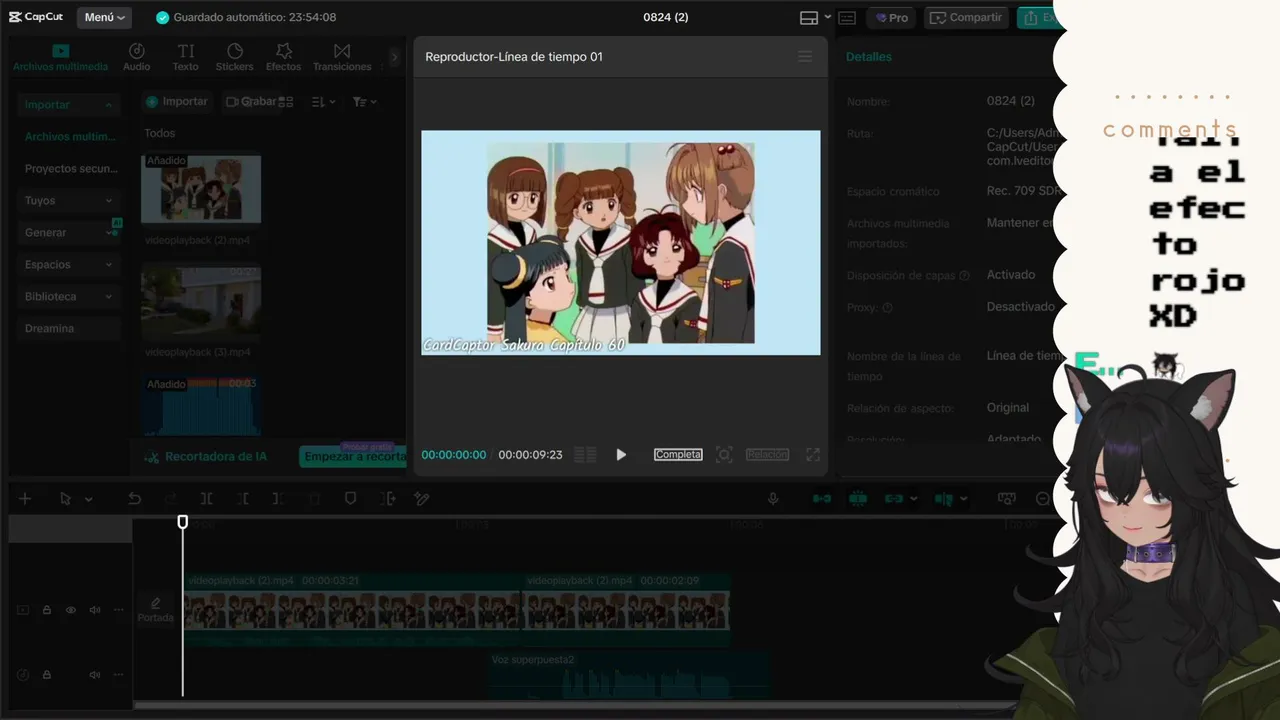This screenshot has width=1280, height=720.
Task: Click the Pro upgrade button
Action: (892, 17)
